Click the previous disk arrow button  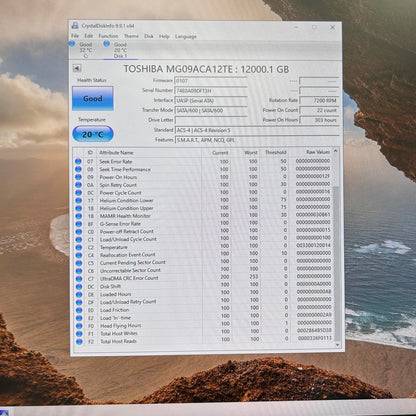click(x=77, y=68)
